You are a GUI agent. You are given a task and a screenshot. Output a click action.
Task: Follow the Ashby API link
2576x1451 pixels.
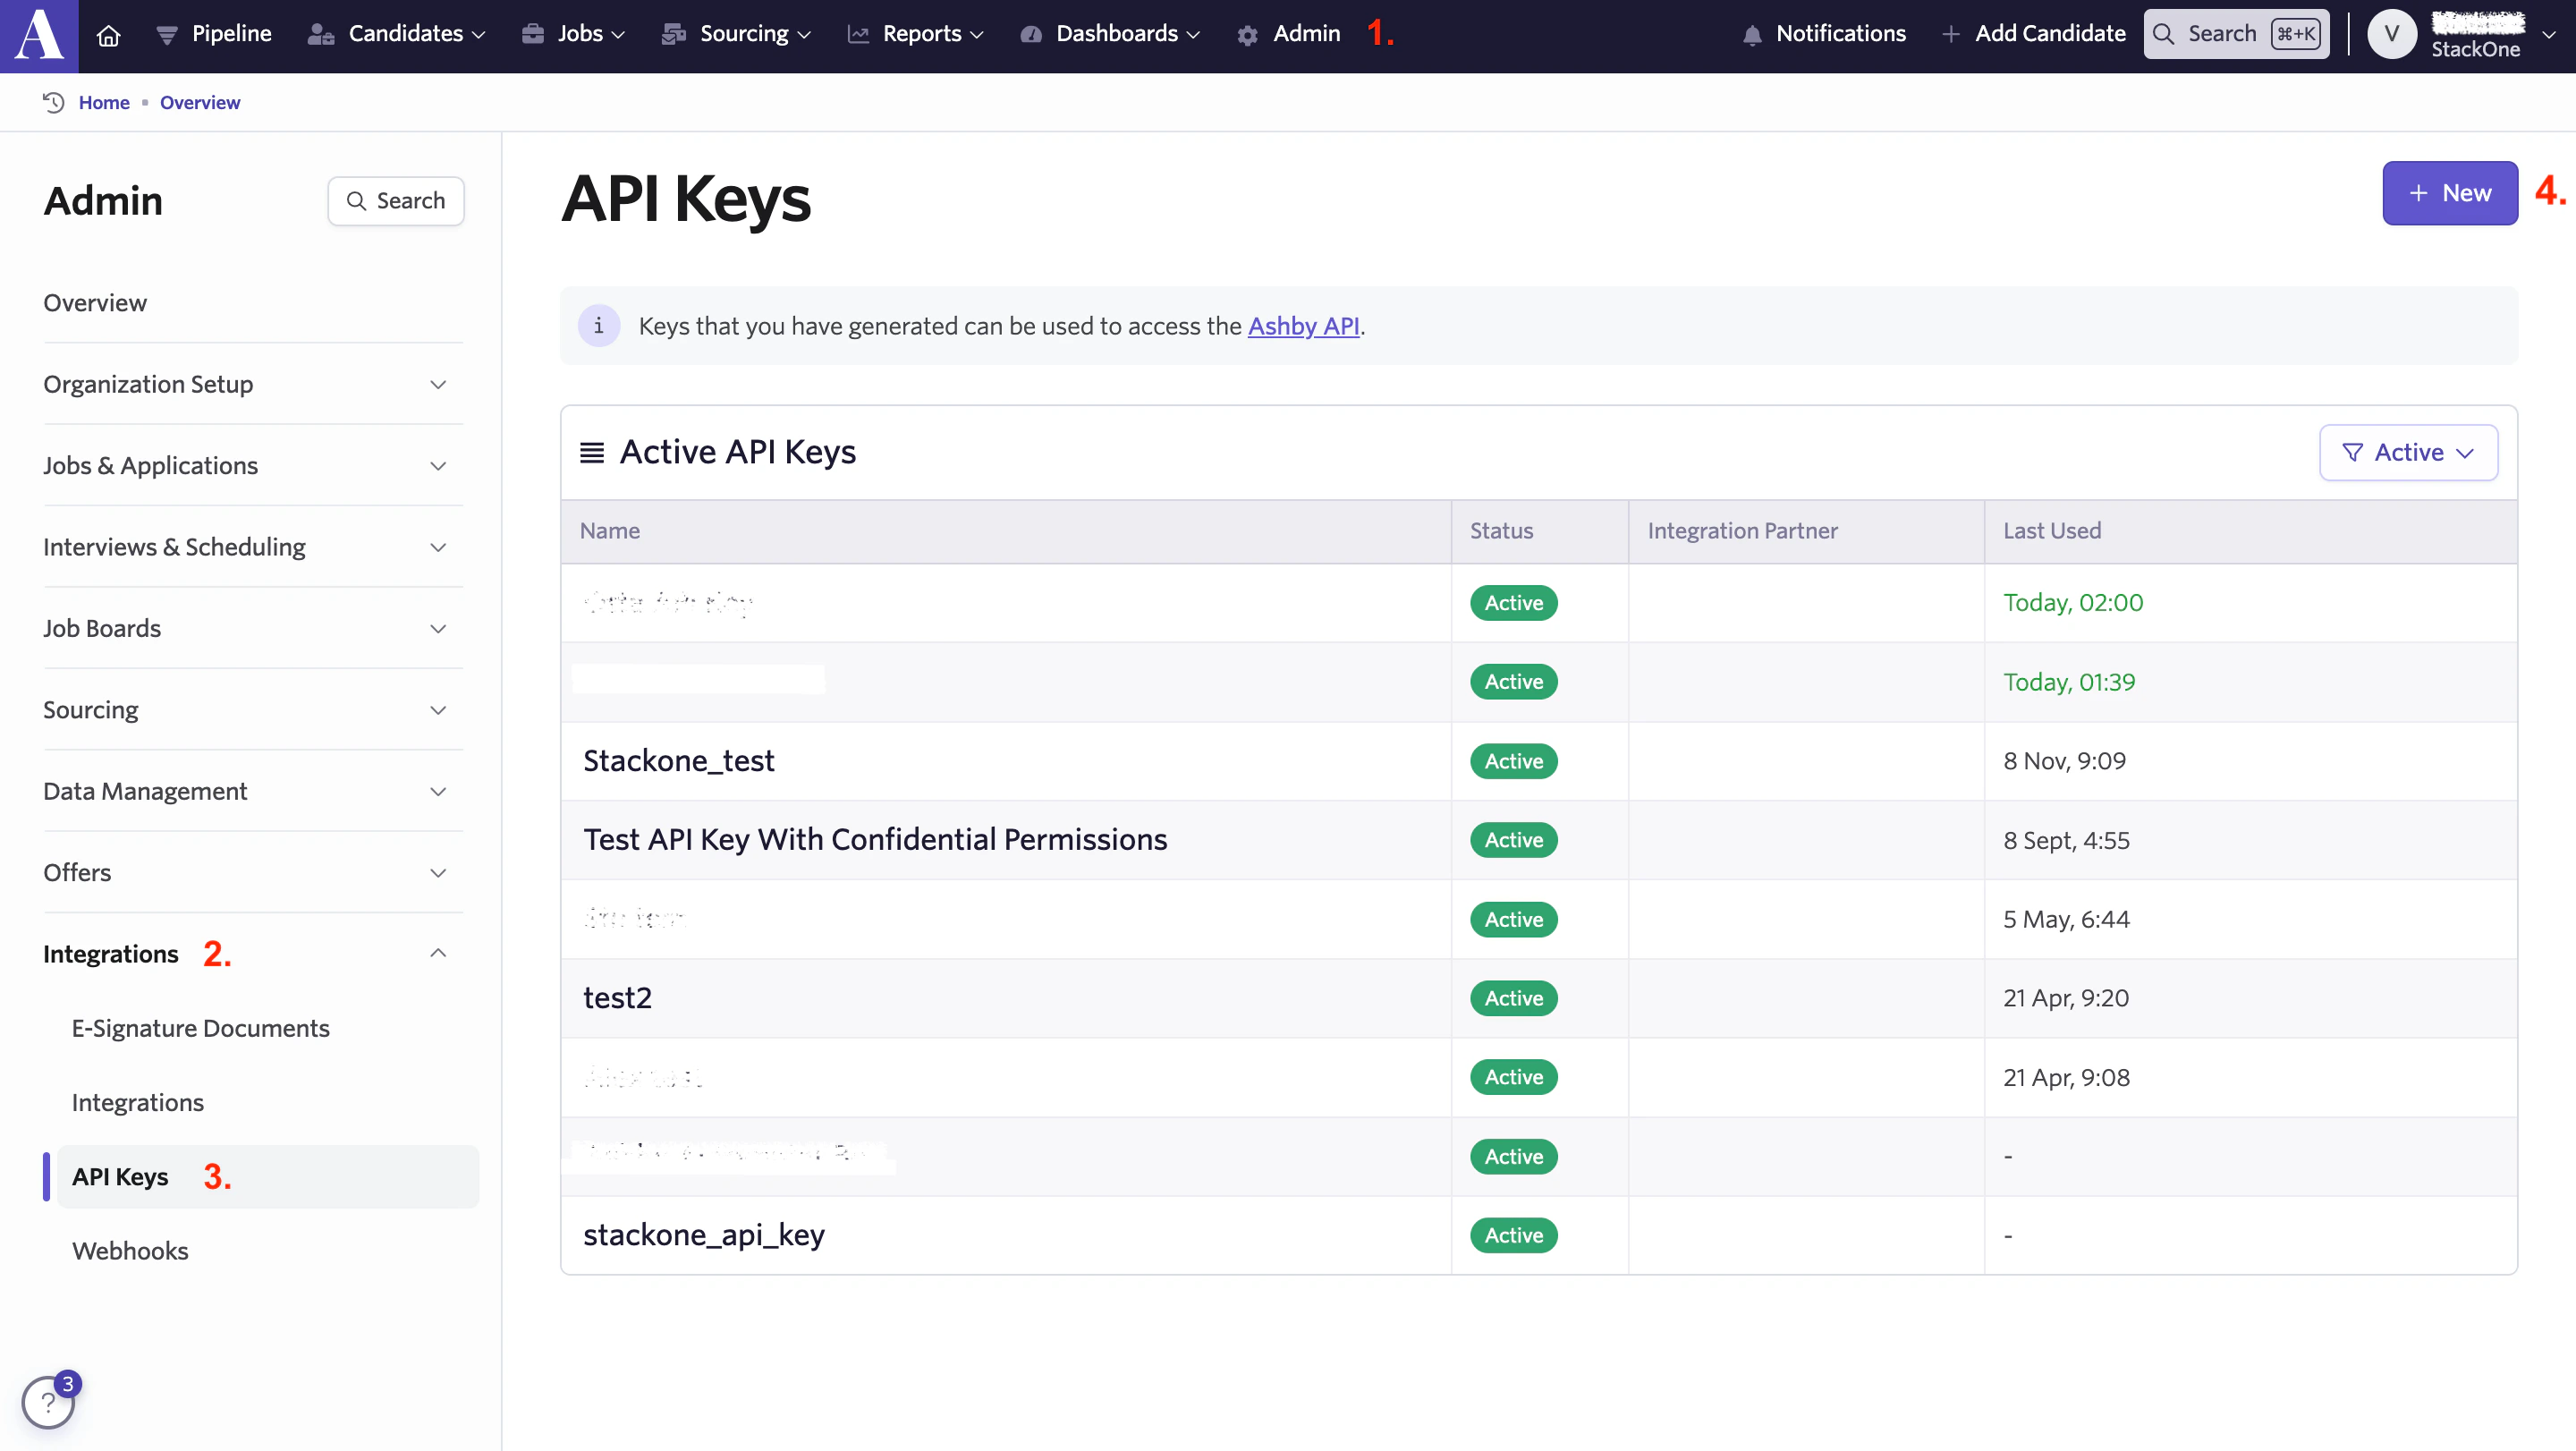pyautogui.click(x=1303, y=325)
